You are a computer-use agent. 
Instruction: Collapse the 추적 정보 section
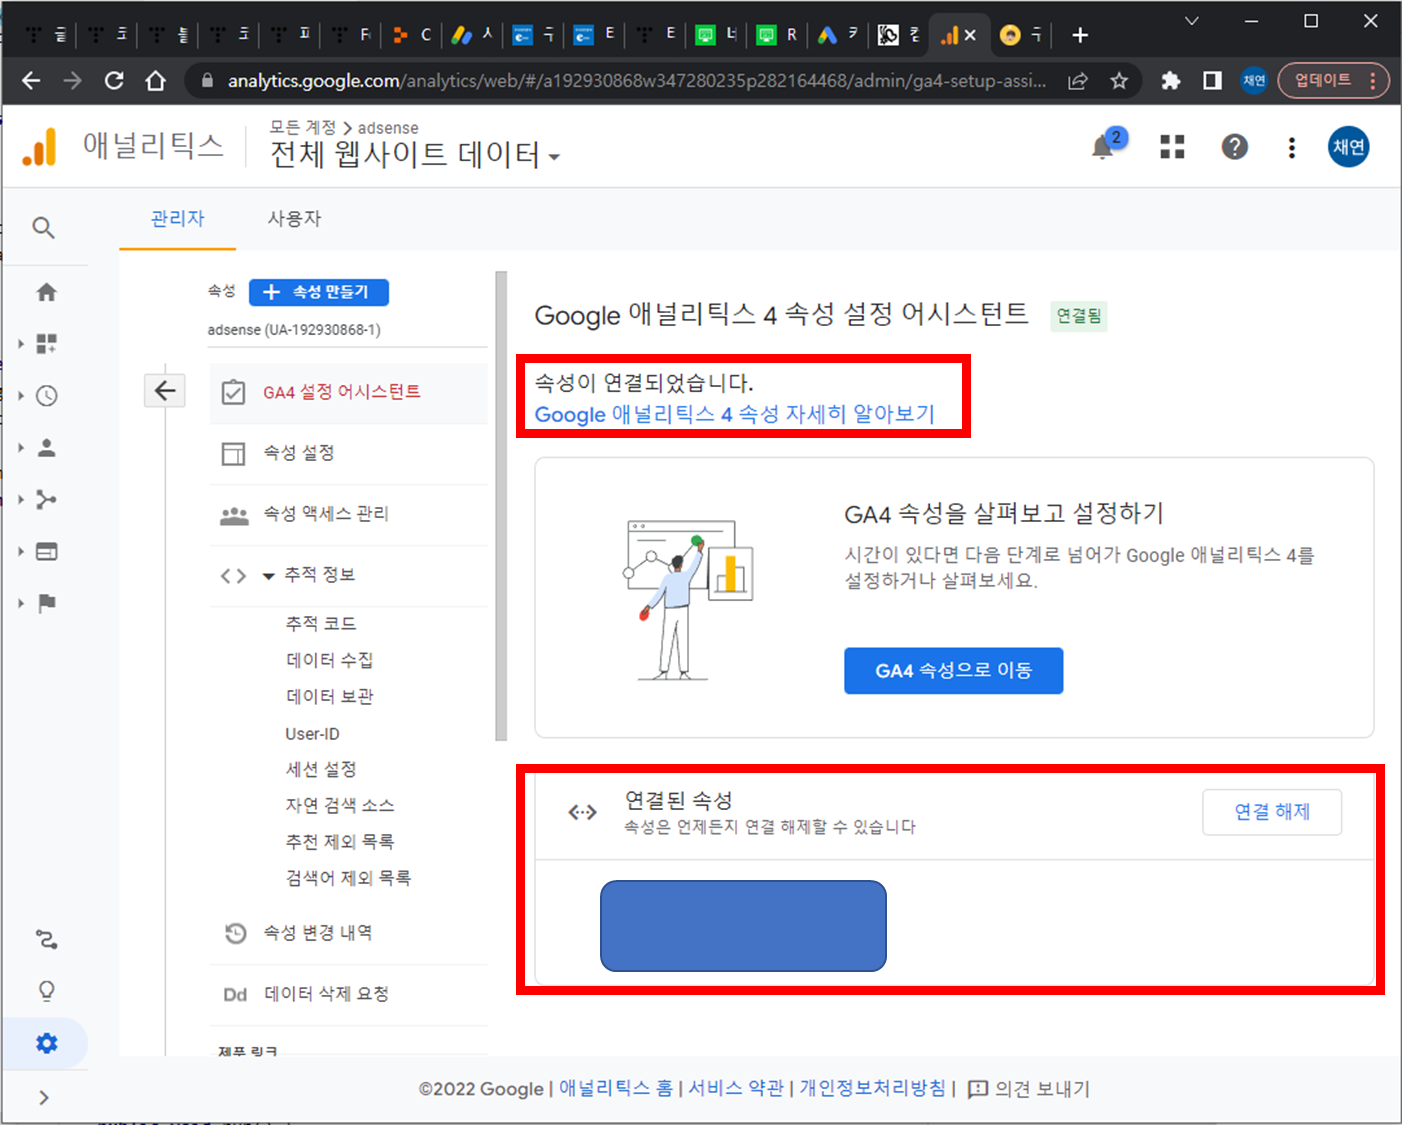[268, 576]
